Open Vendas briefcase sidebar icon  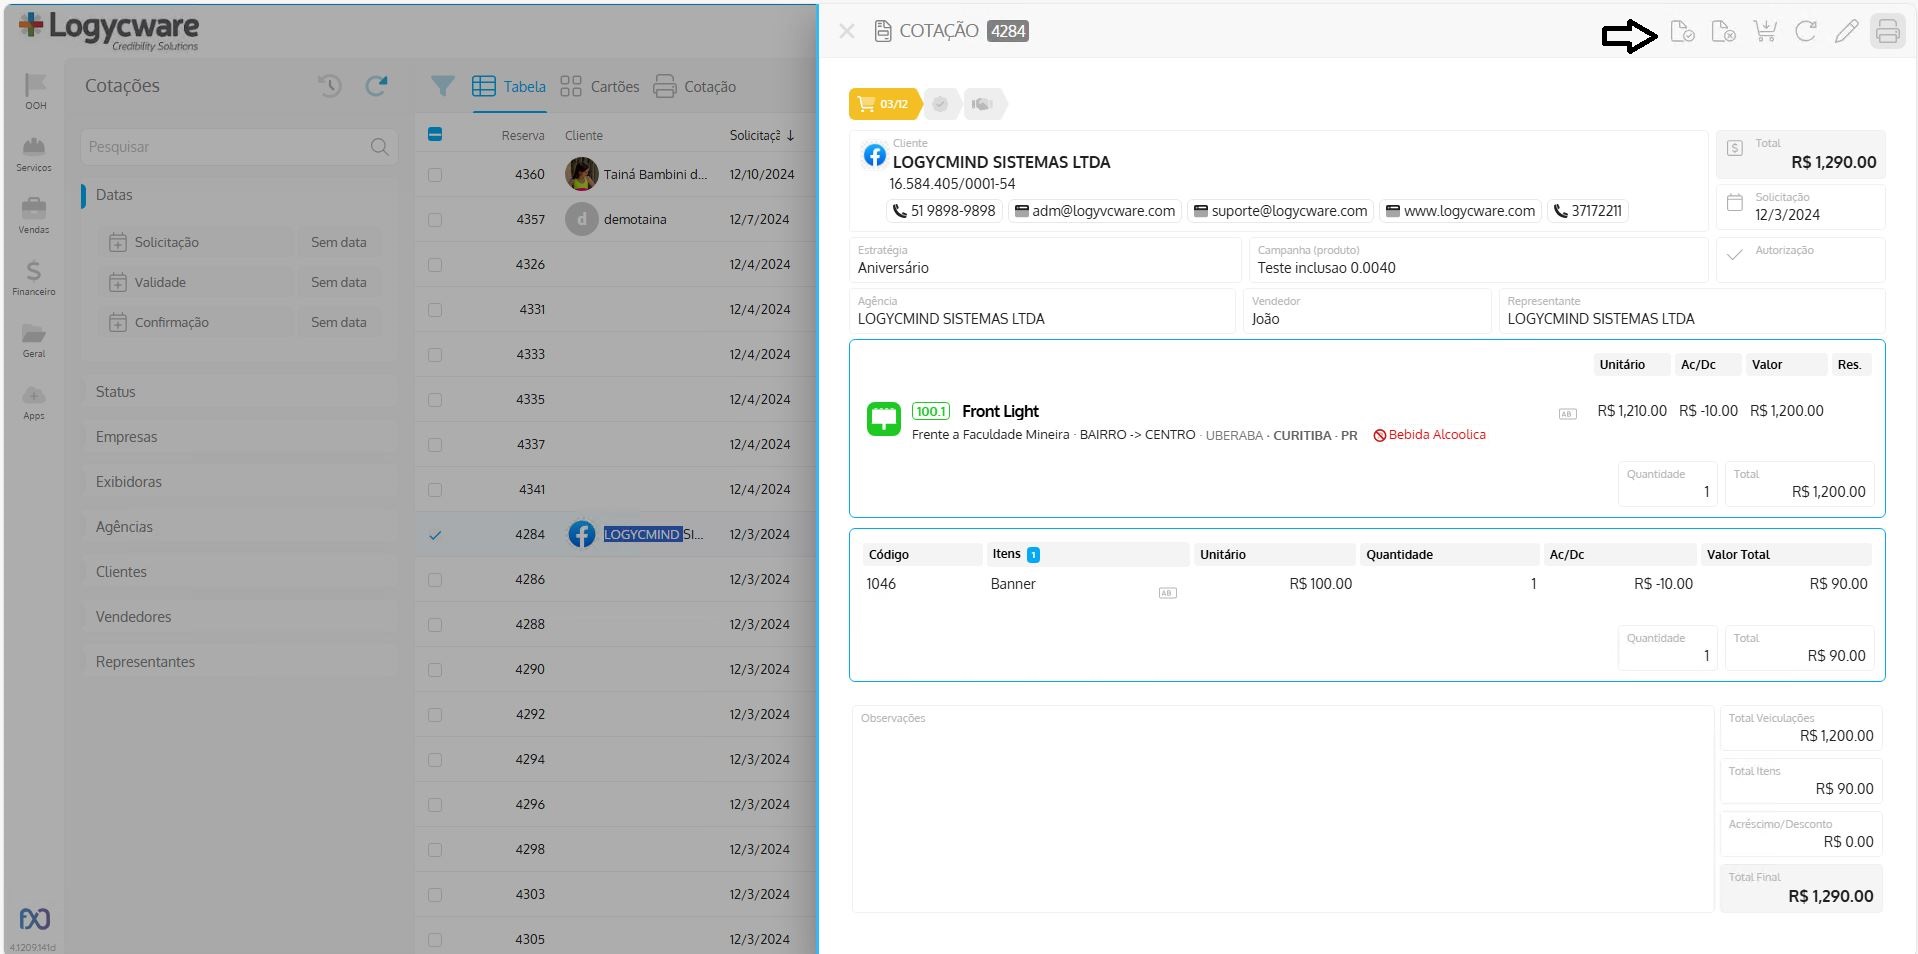[34, 215]
